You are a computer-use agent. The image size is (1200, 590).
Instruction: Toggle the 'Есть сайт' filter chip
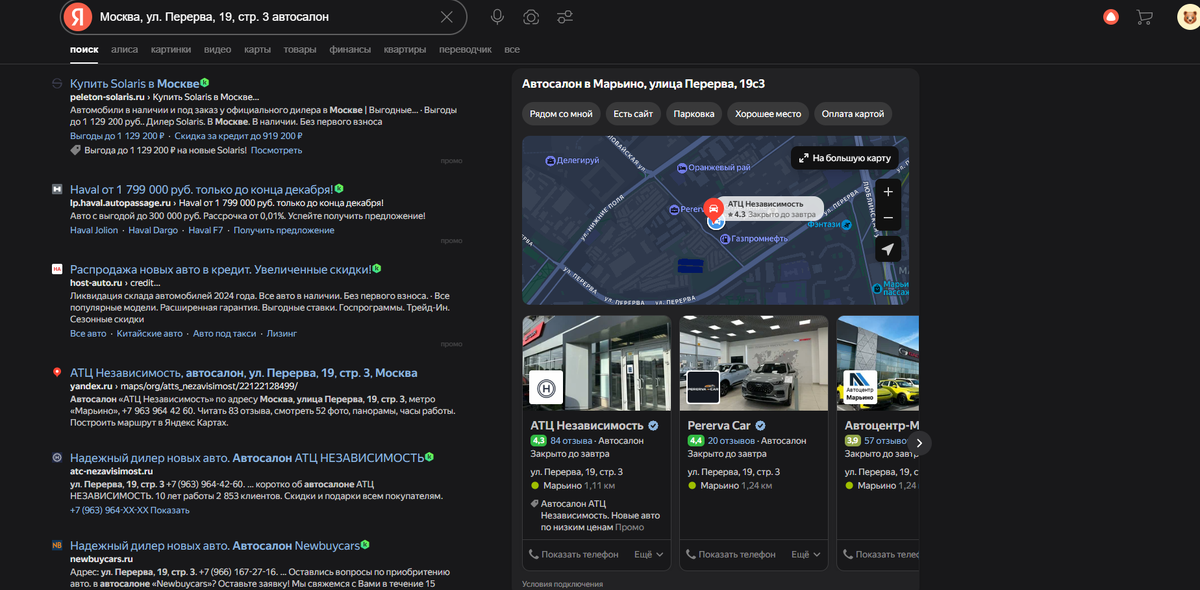pos(633,114)
